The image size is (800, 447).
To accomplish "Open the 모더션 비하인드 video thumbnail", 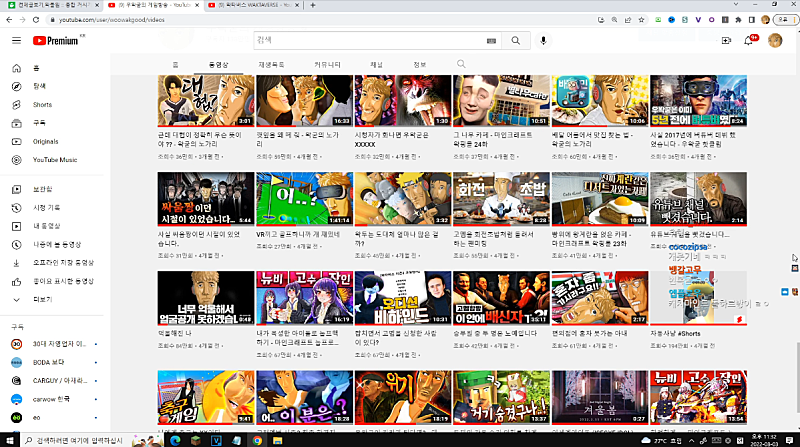I will pyautogui.click(x=403, y=298).
